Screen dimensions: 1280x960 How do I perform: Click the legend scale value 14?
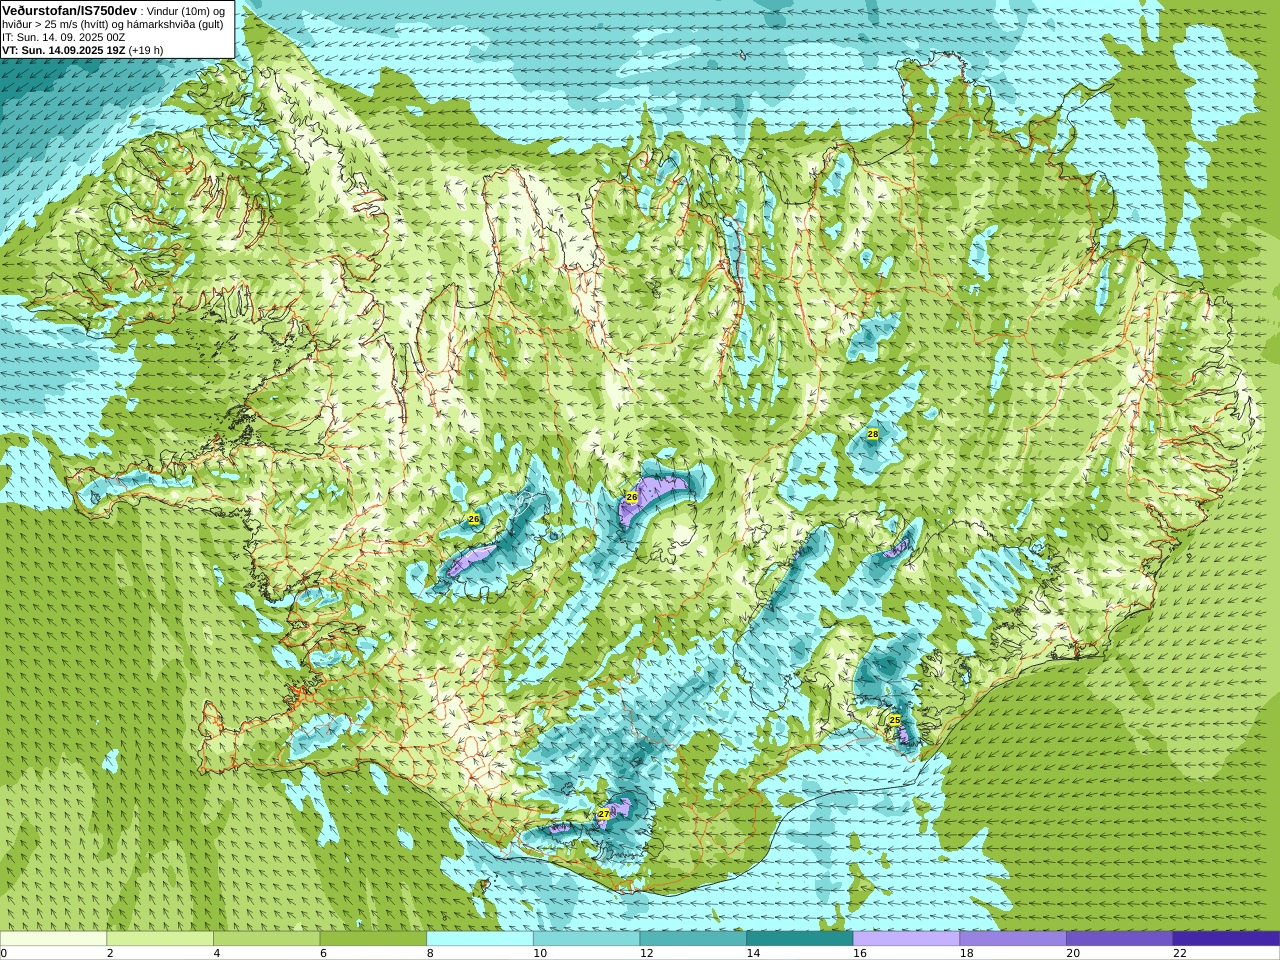coord(754,953)
